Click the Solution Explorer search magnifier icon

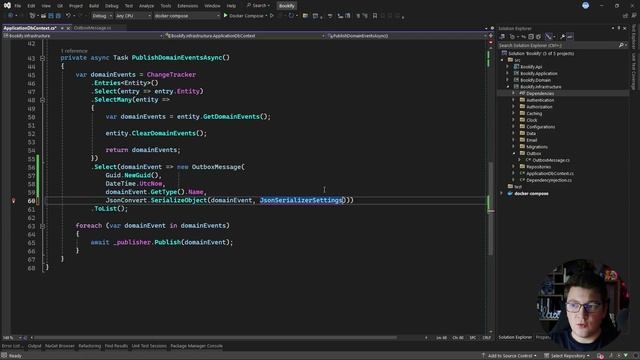point(621,45)
